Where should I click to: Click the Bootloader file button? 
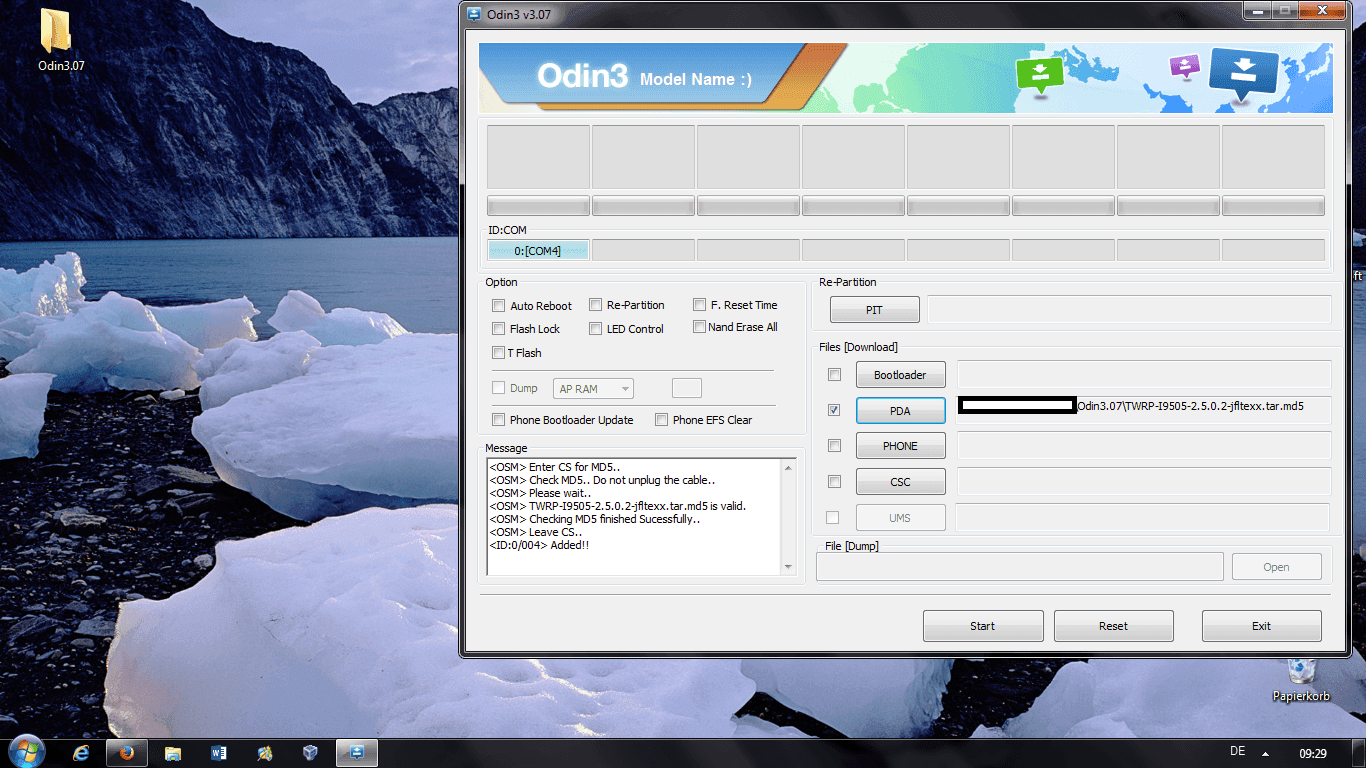(x=900, y=375)
